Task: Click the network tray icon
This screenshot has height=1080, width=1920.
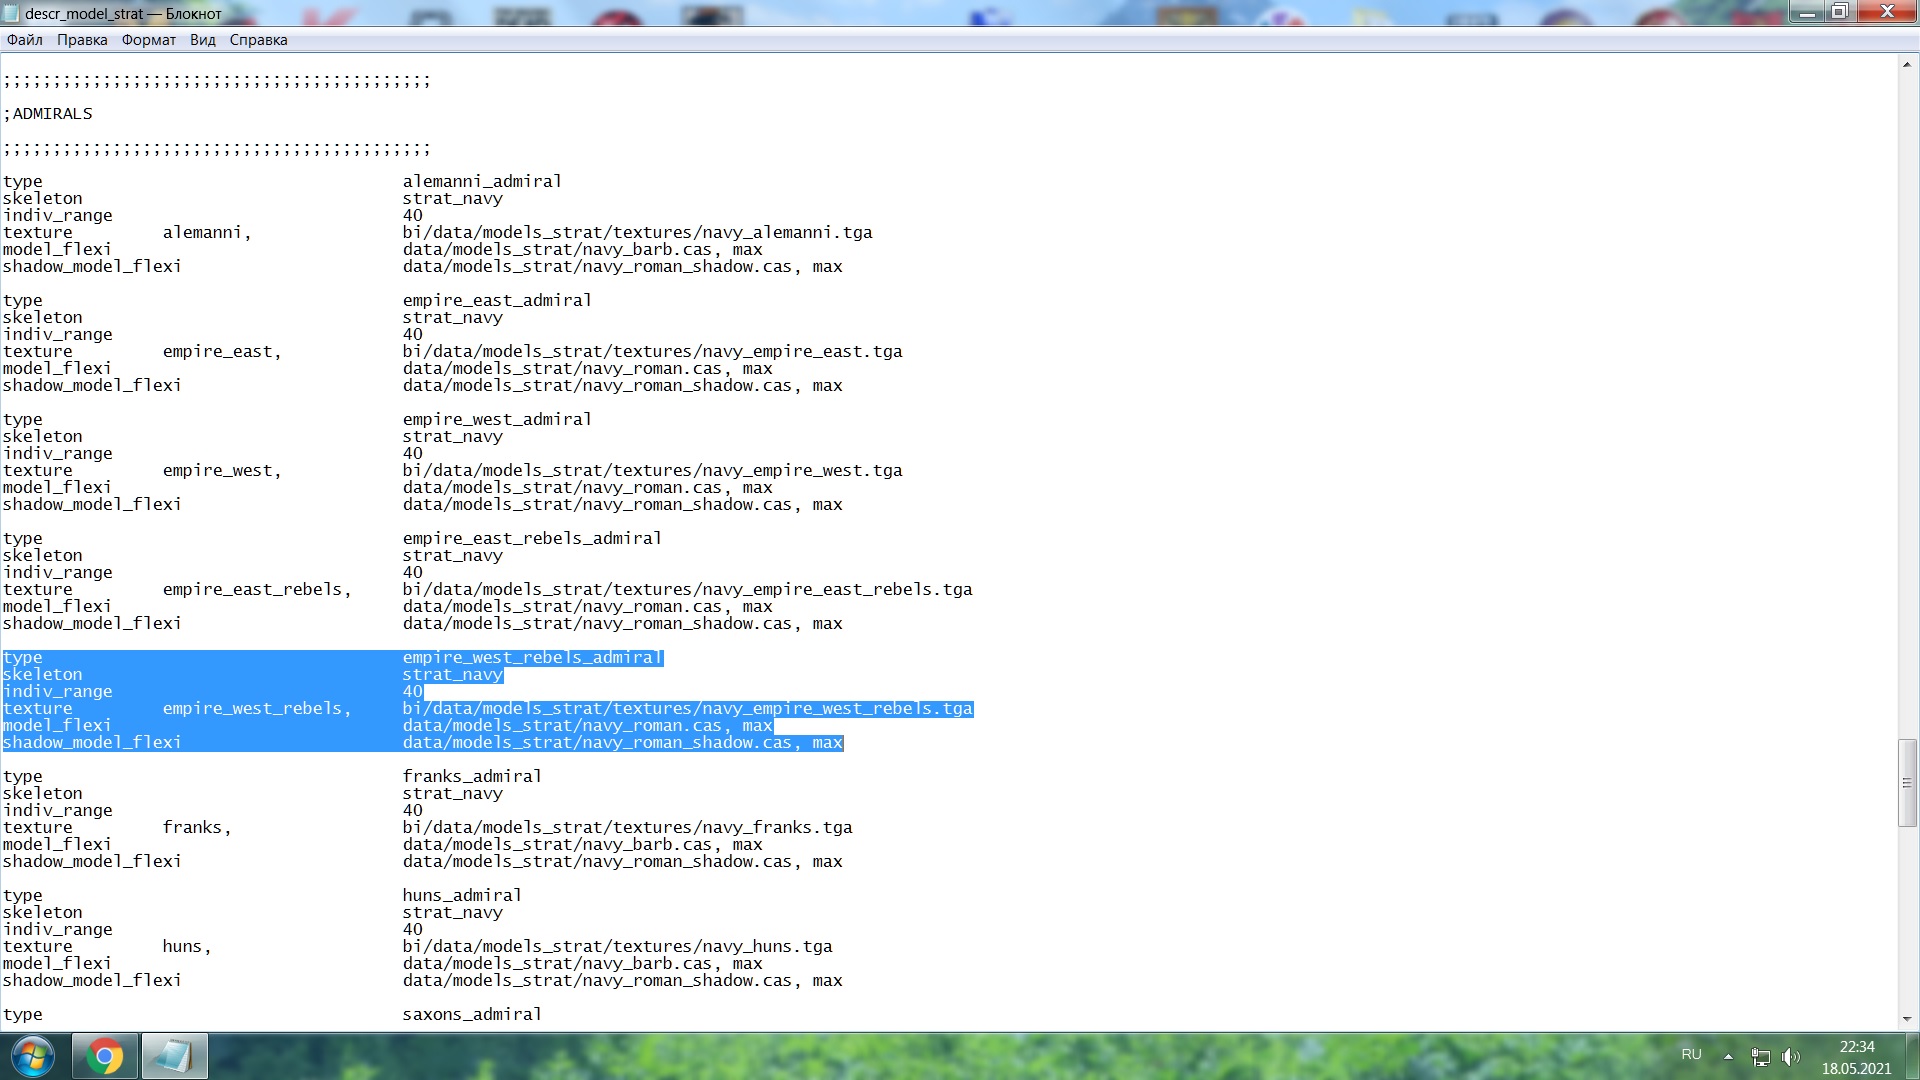Action: pos(1761,1056)
